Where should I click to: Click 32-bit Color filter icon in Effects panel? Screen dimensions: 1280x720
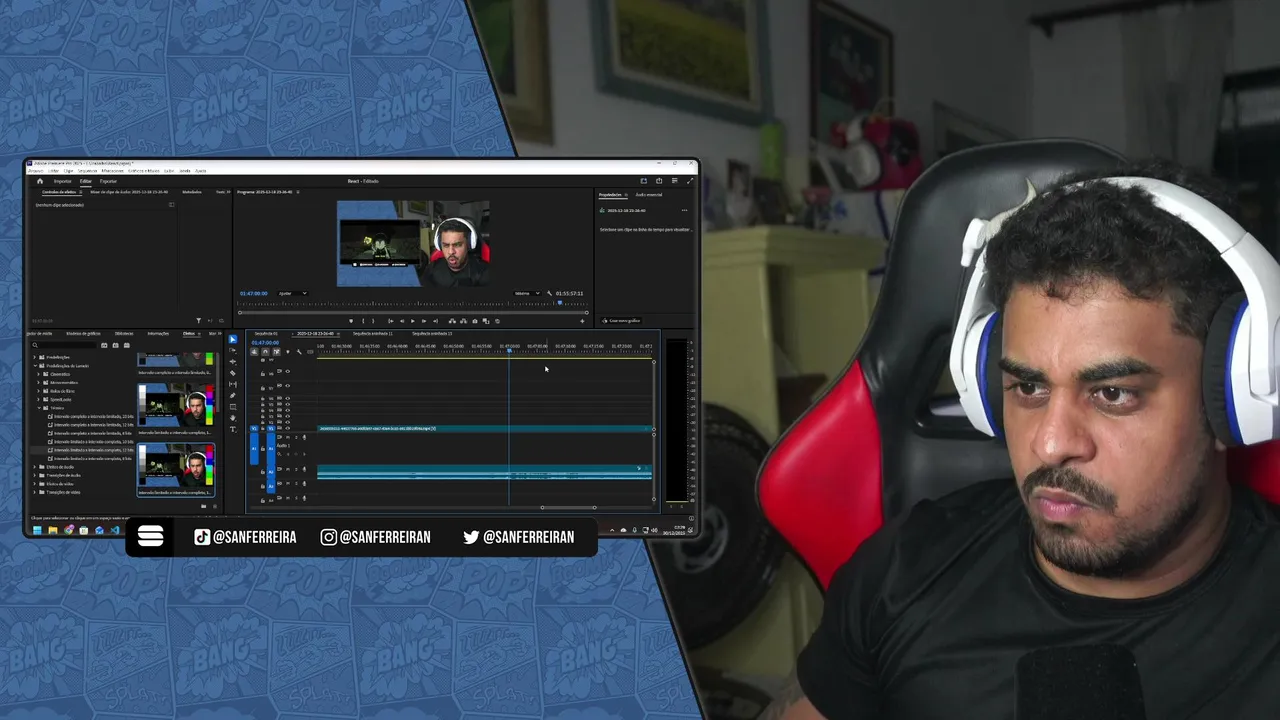tap(115, 345)
